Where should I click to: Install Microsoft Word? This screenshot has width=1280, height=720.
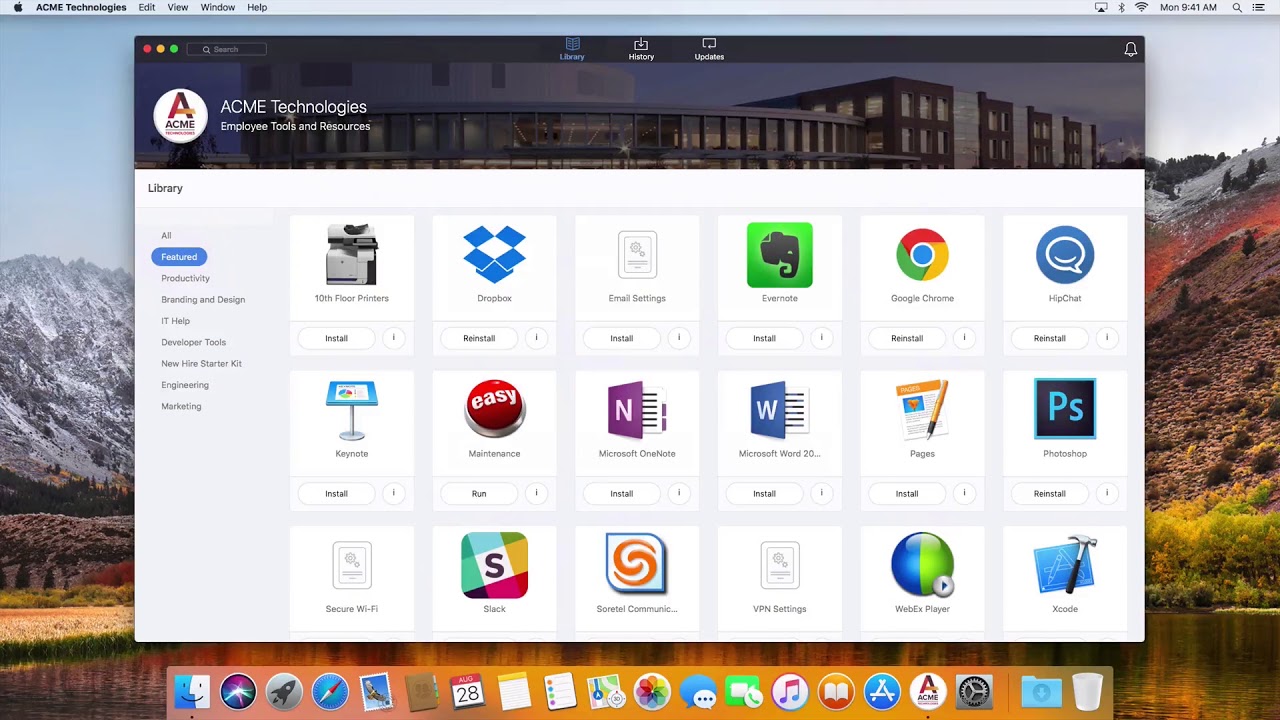click(764, 493)
